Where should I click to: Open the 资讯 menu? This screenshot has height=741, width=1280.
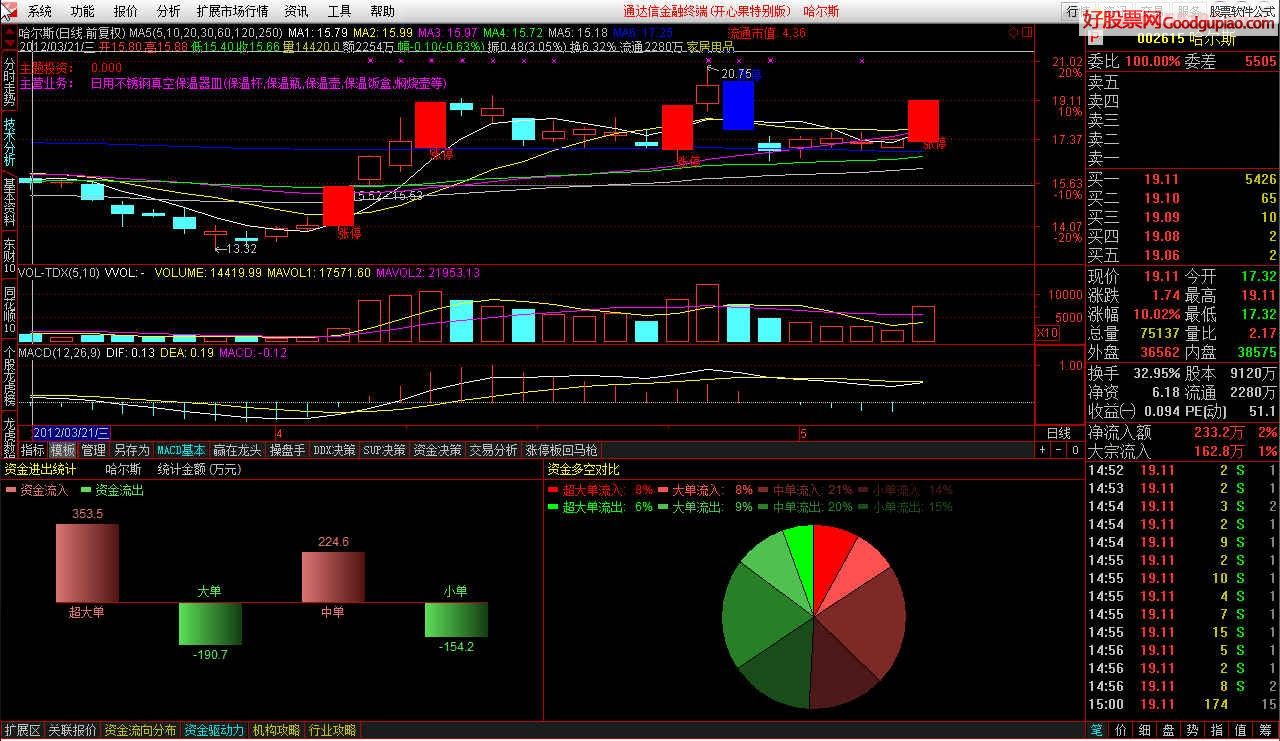297,11
